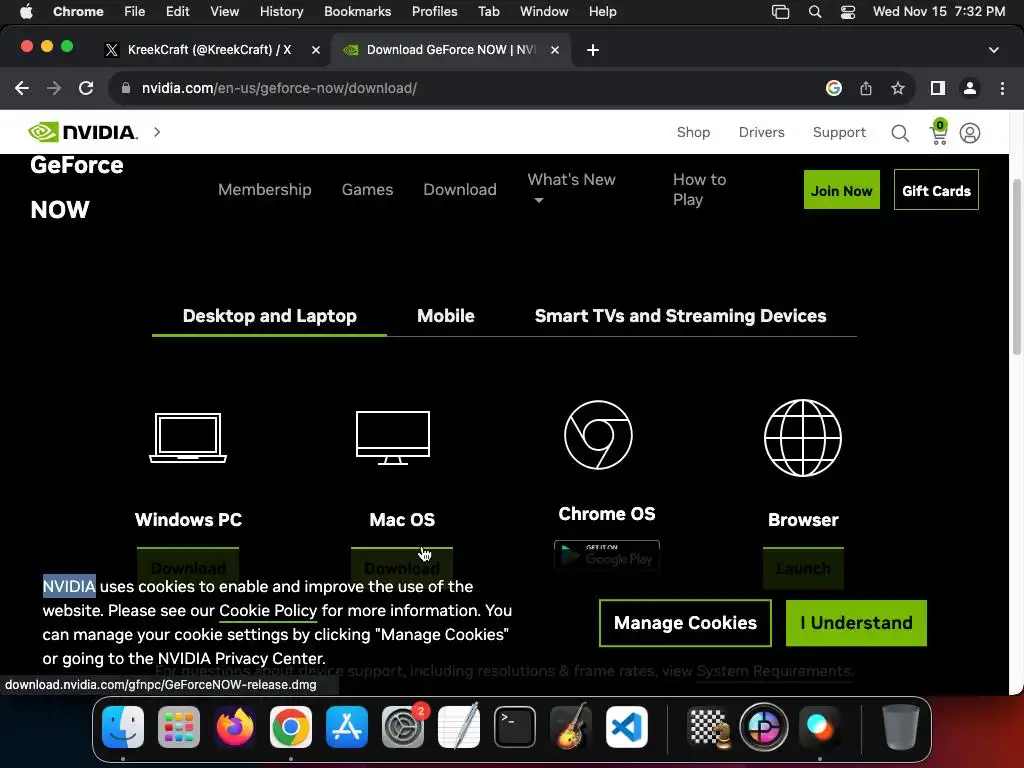Viewport: 1024px width, 768px height.
Task: Open the Membership nav link
Action: coord(264,189)
